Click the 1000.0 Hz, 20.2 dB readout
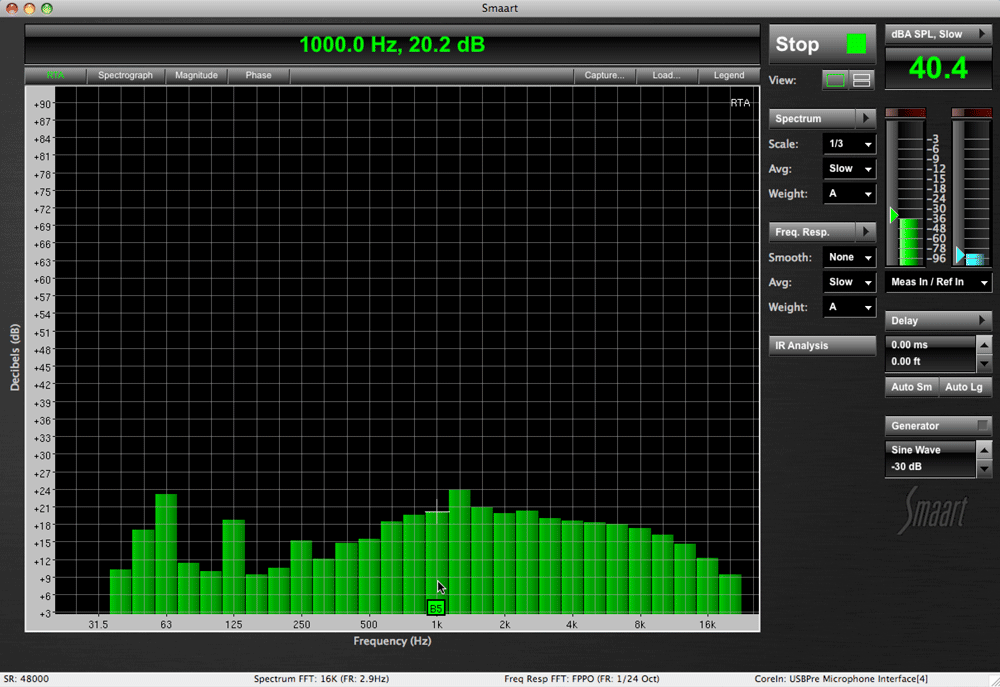 (392, 45)
